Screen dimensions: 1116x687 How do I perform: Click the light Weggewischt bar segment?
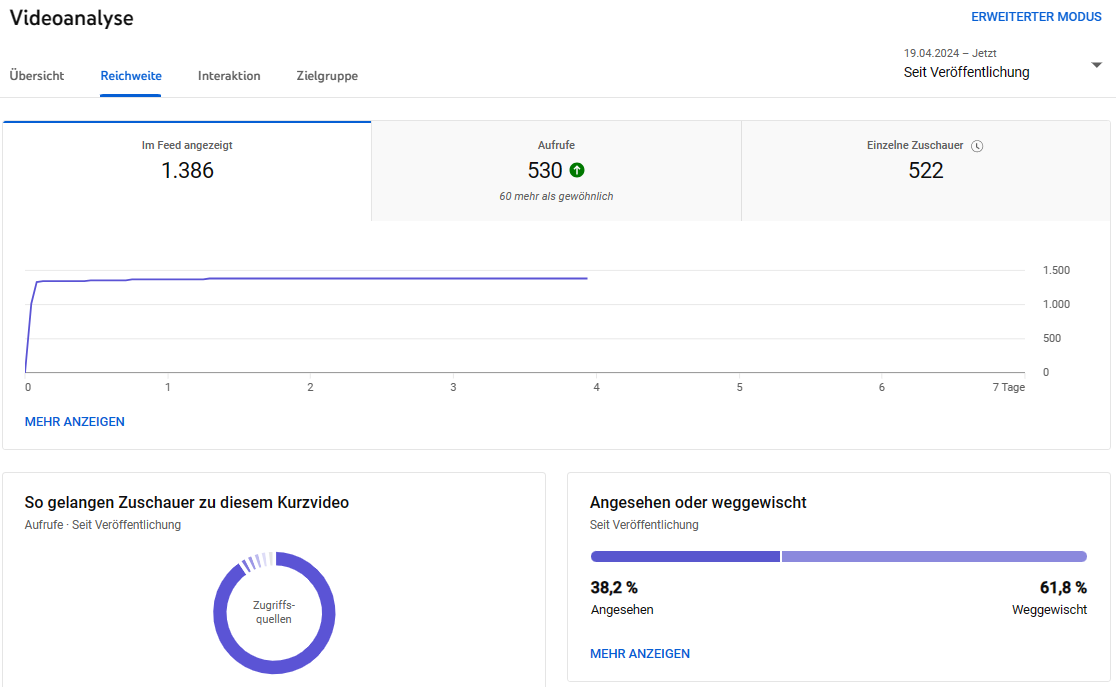click(x=934, y=557)
